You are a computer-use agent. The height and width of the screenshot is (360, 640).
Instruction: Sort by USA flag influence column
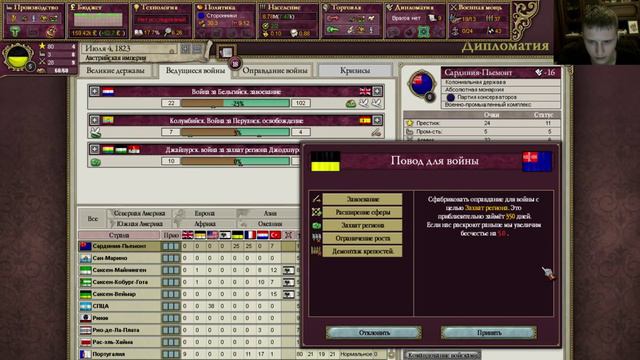(x=213, y=235)
